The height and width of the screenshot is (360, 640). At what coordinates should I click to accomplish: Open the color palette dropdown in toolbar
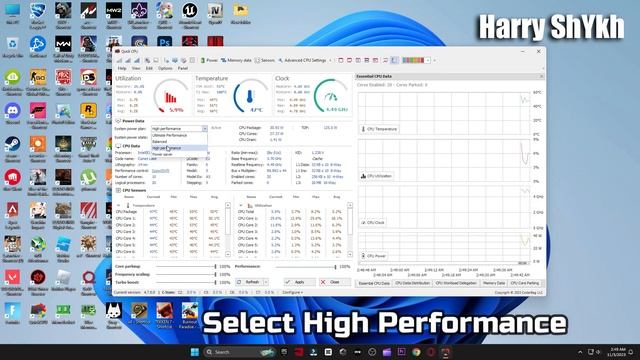click(x=428, y=60)
